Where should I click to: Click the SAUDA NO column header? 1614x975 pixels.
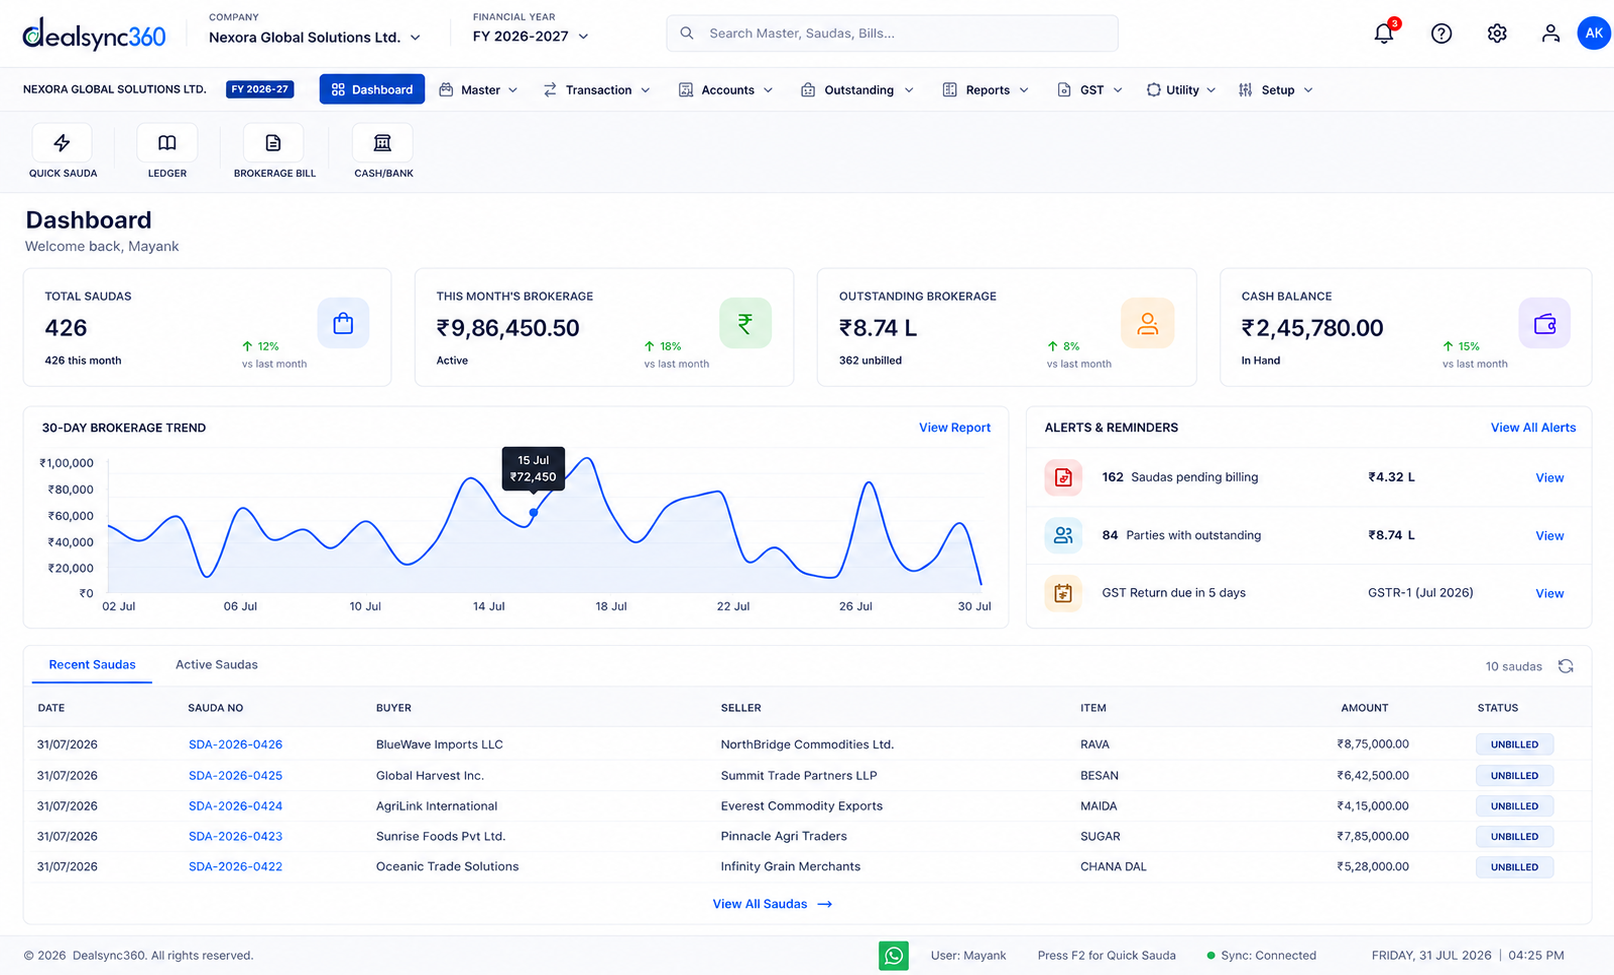coord(215,708)
